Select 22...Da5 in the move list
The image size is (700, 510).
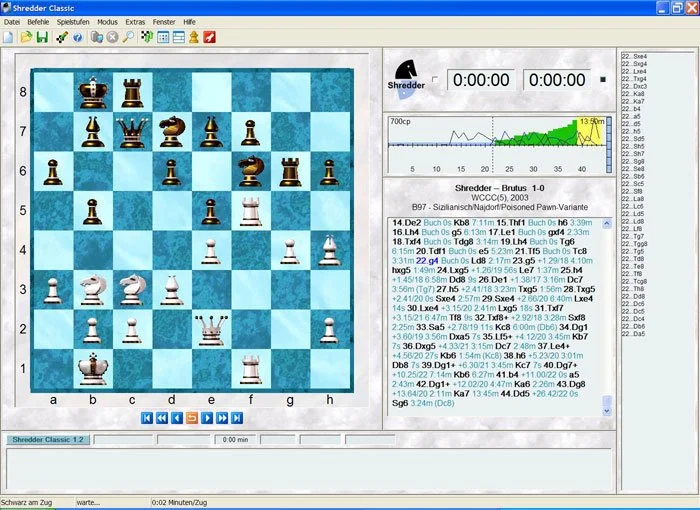[633, 334]
